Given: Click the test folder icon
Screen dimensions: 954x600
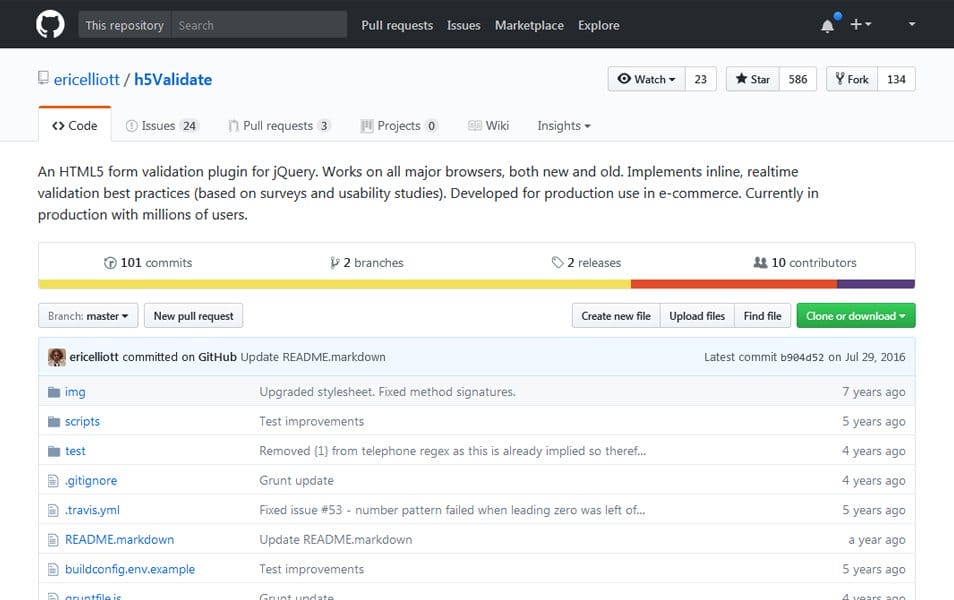Looking at the screenshot, I should 54,451.
